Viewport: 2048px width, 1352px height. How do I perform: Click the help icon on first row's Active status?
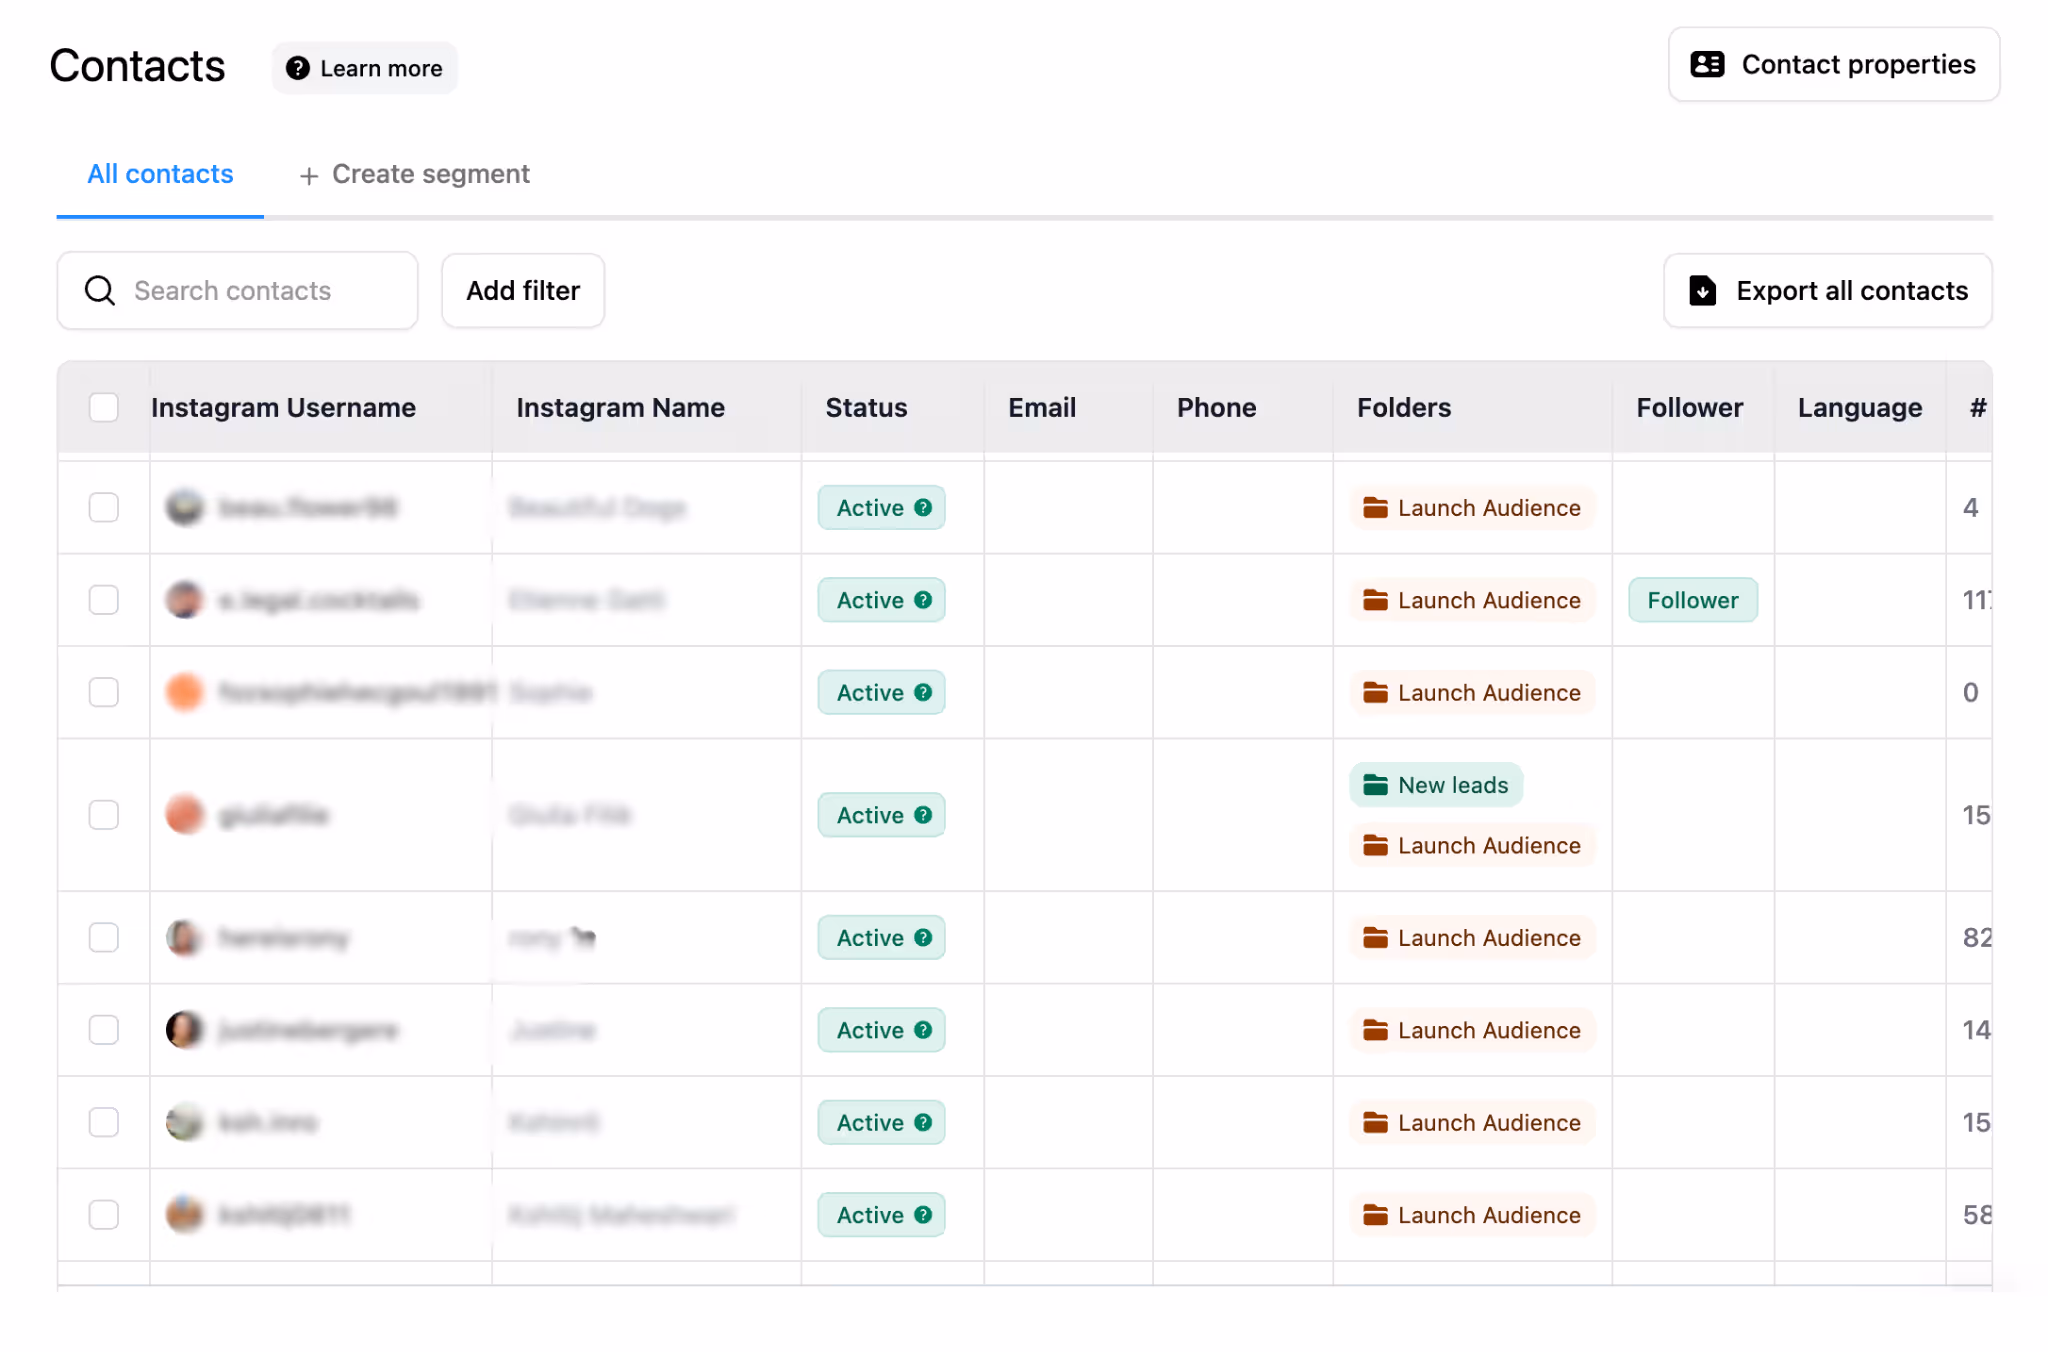click(923, 508)
